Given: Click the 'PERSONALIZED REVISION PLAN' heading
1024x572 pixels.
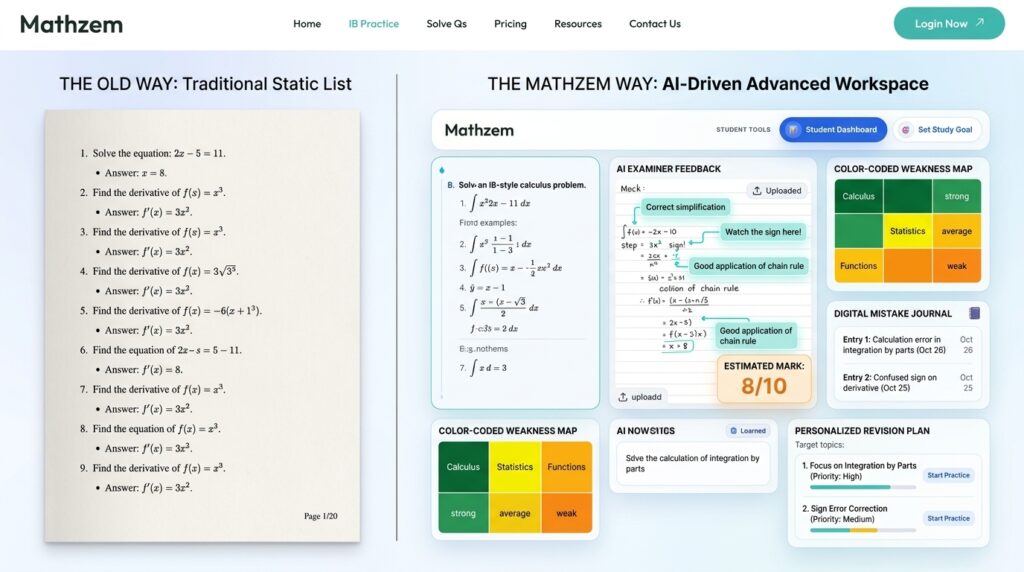Looking at the screenshot, I should coord(862,431).
